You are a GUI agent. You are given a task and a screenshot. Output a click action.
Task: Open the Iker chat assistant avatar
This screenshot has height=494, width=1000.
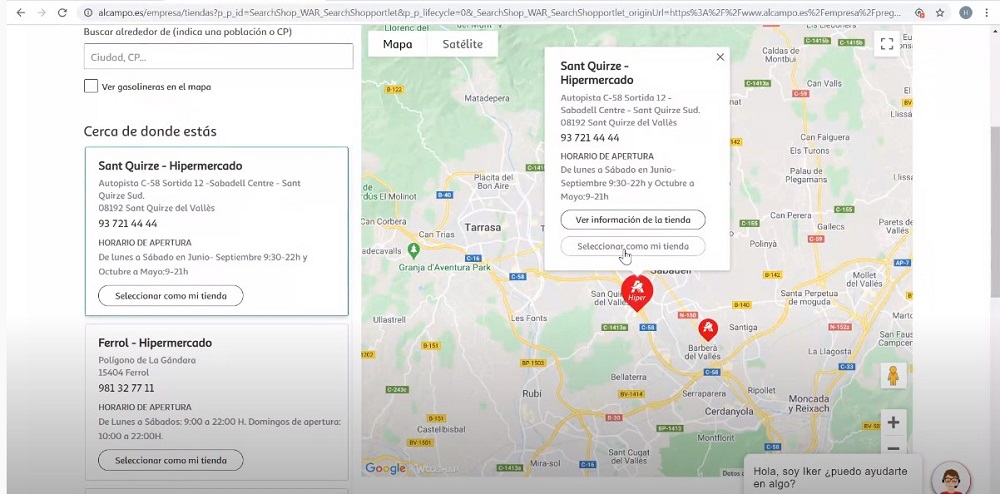pyautogui.click(x=949, y=479)
